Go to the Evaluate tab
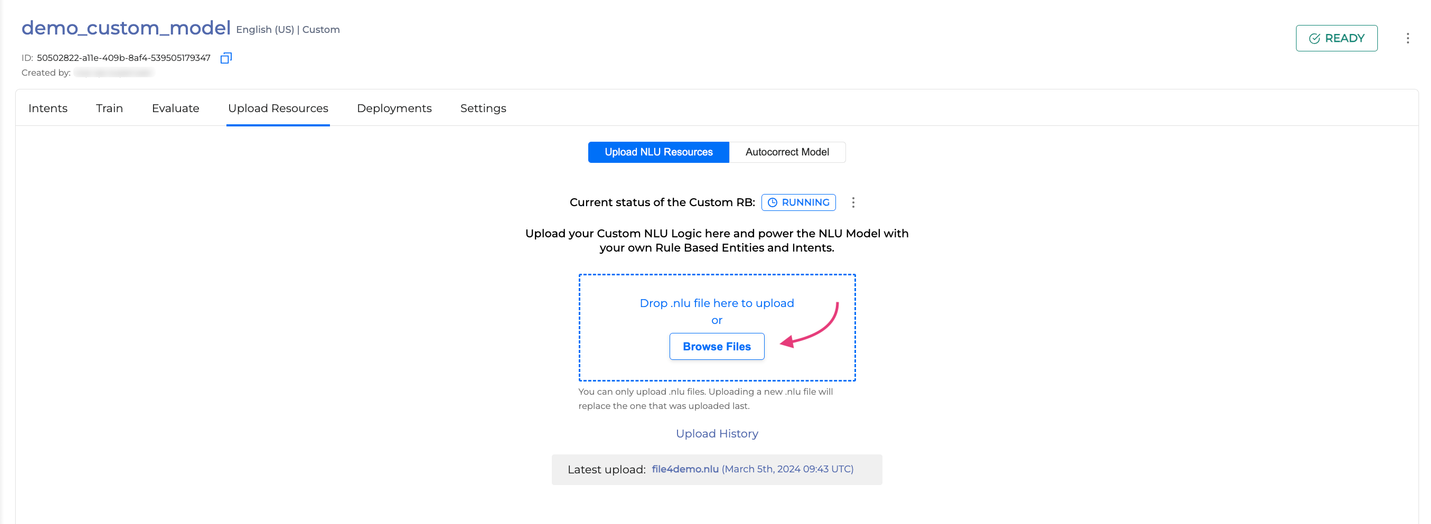The height and width of the screenshot is (524, 1431). 176,108
